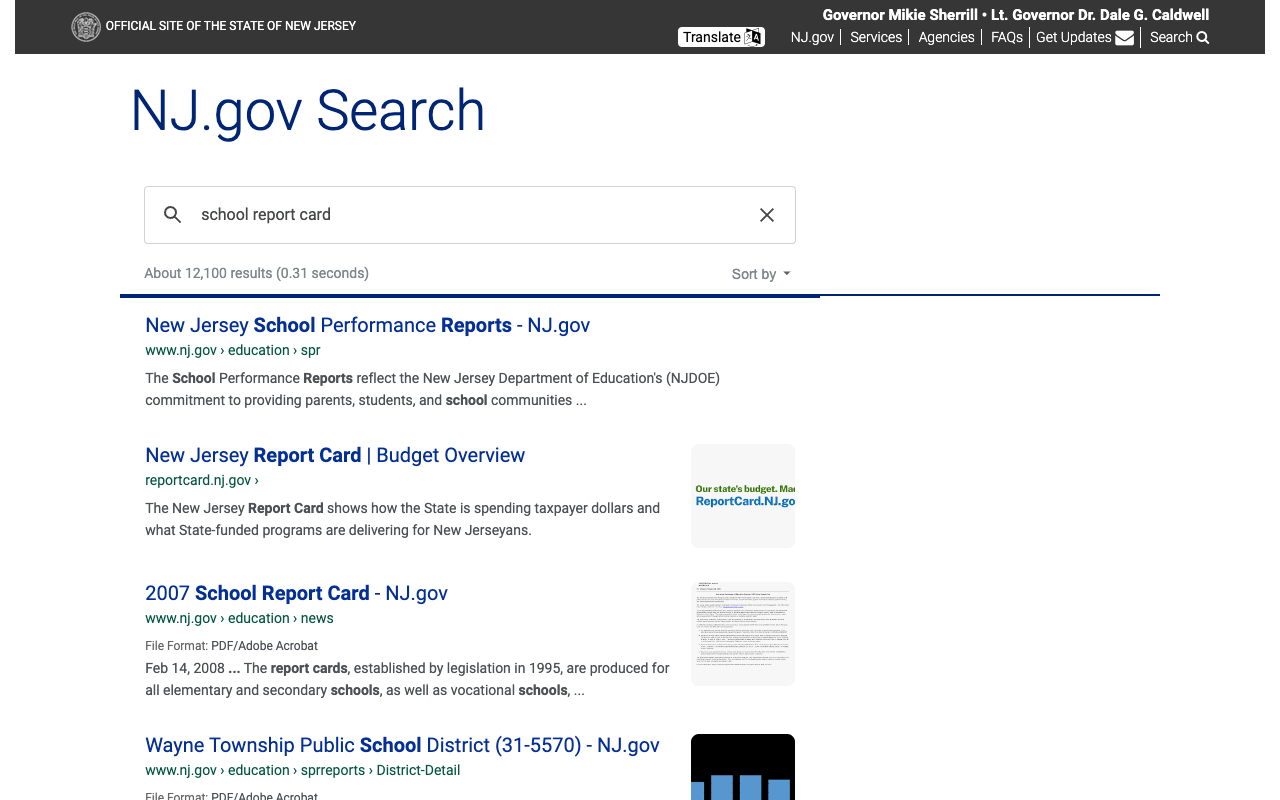Open NJ.gov header link
The image size is (1280, 800).
[x=812, y=37]
